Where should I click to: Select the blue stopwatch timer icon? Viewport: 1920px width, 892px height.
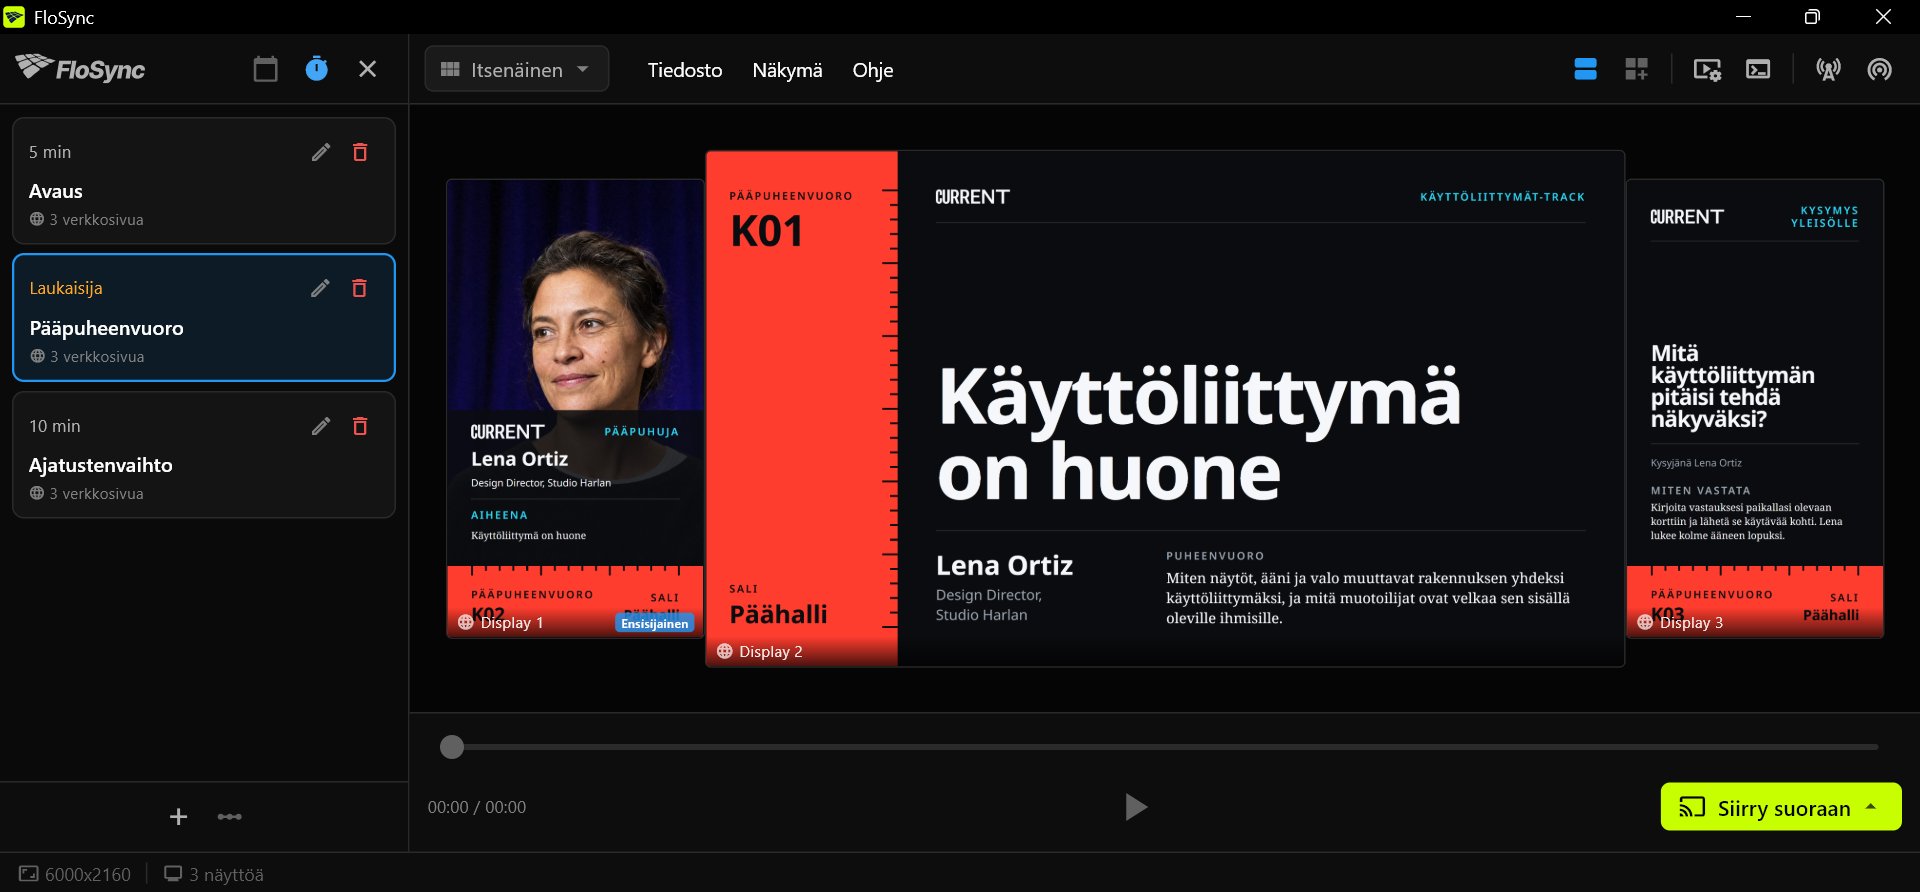pos(316,69)
